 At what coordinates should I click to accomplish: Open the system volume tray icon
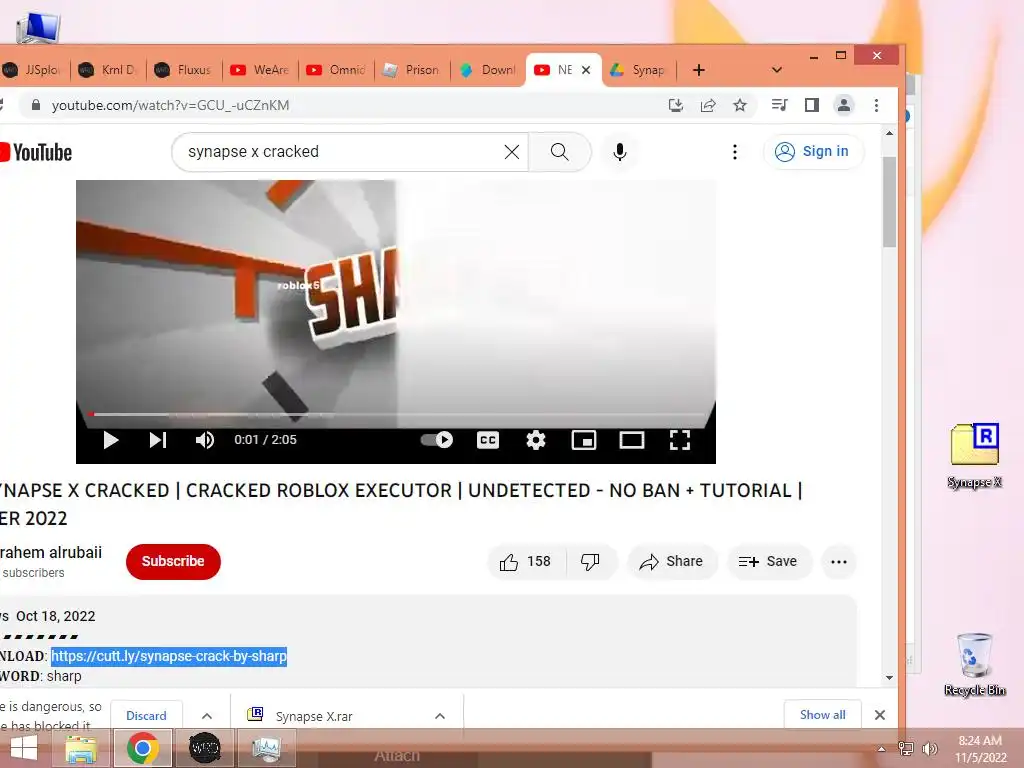point(930,748)
